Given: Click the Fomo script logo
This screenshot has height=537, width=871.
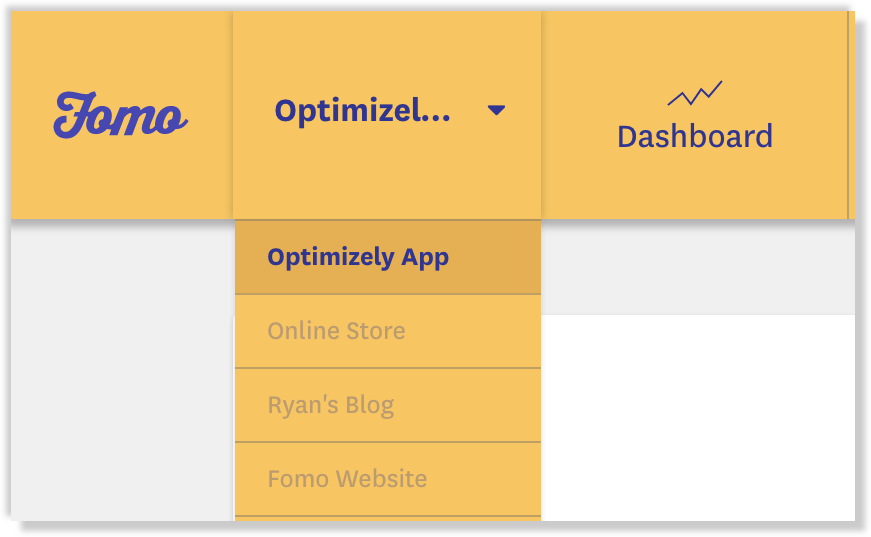Looking at the screenshot, I should click(121, 115).
